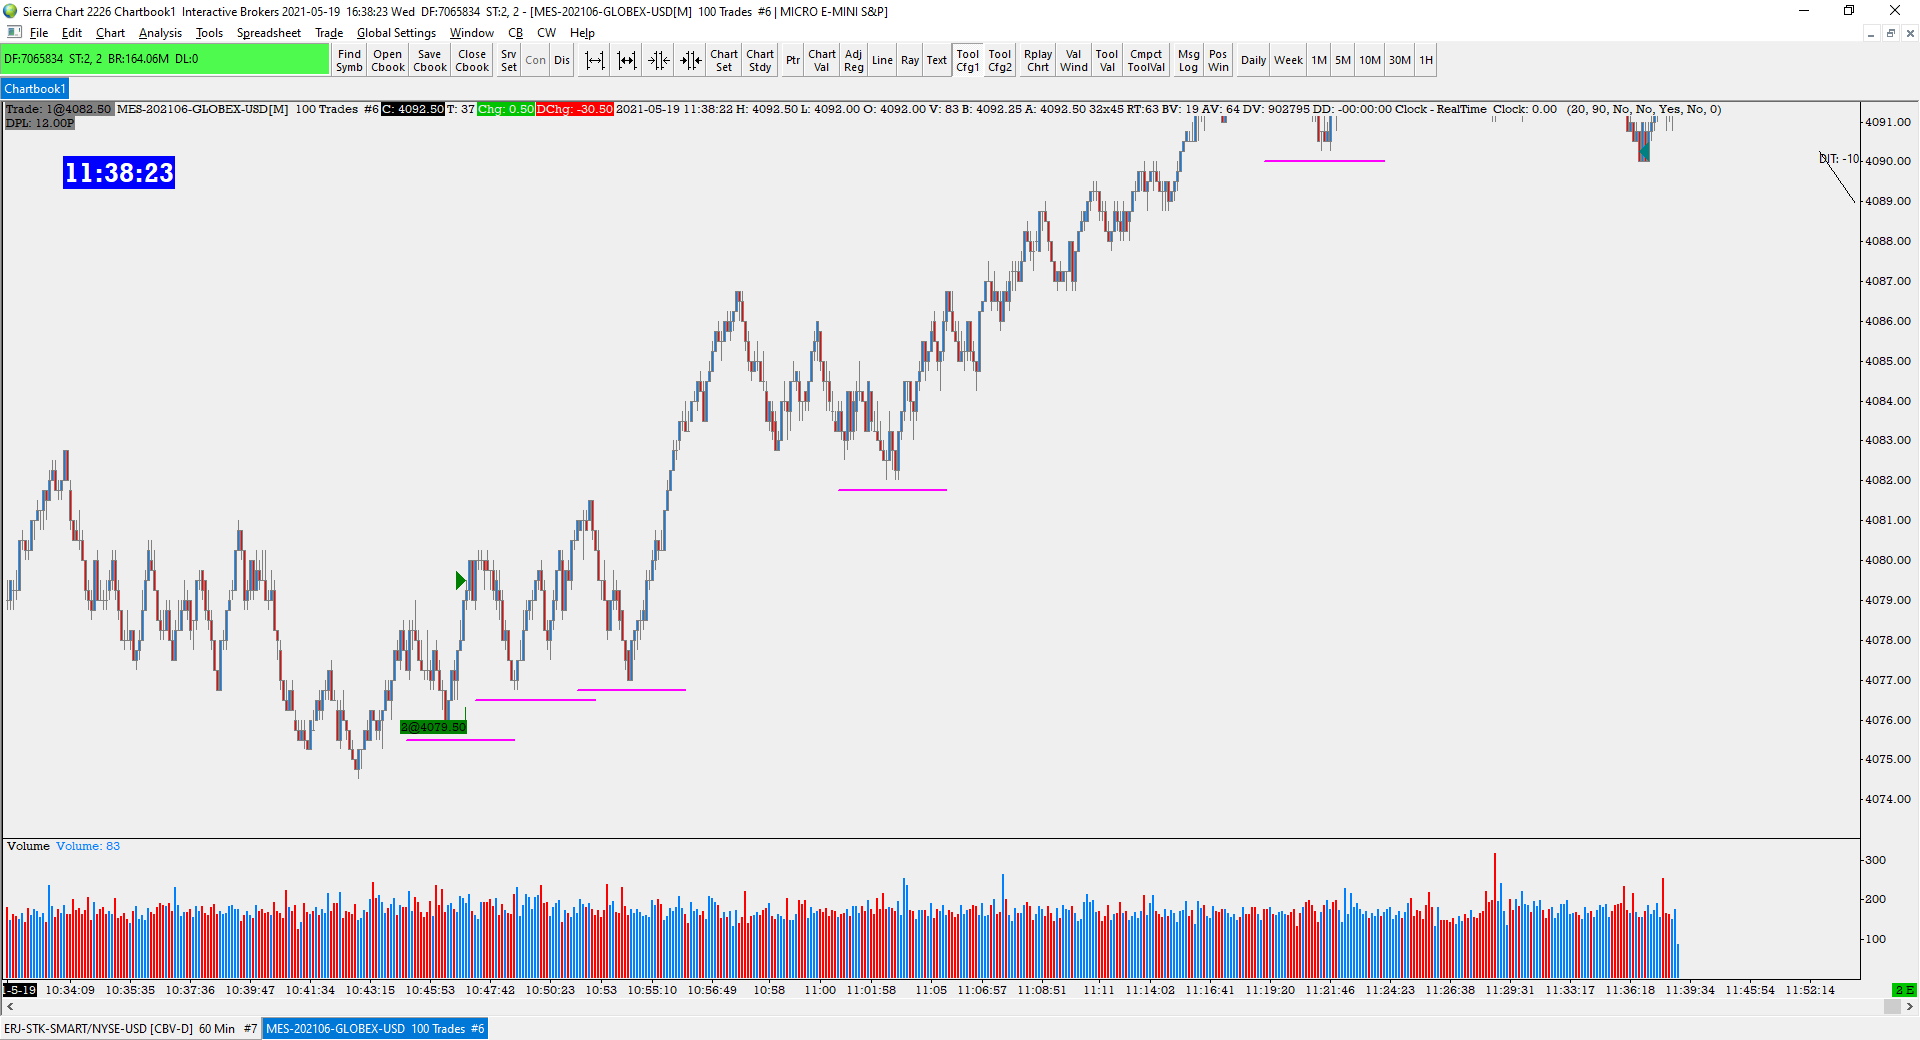
Task: Click the horizontal scrollbar right arrow
Action: tap(1909, 1007)
